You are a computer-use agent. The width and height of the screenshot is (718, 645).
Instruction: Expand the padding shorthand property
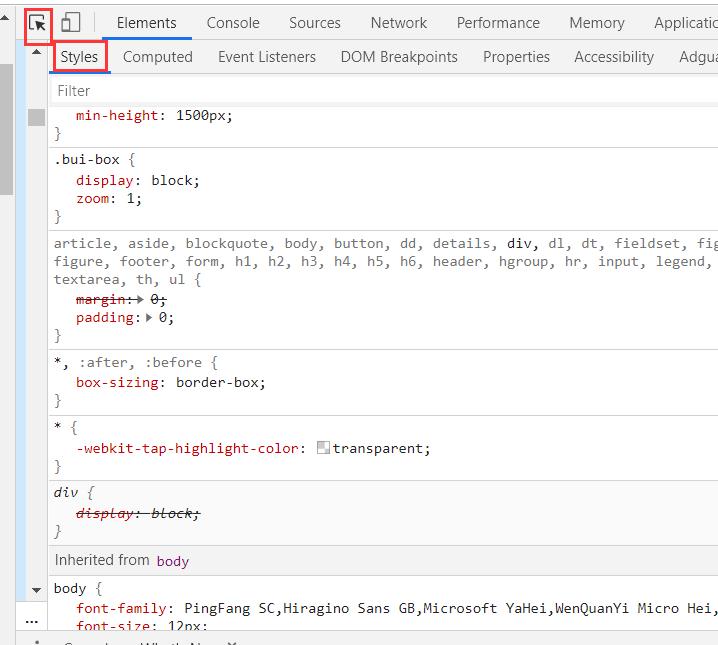149,318
